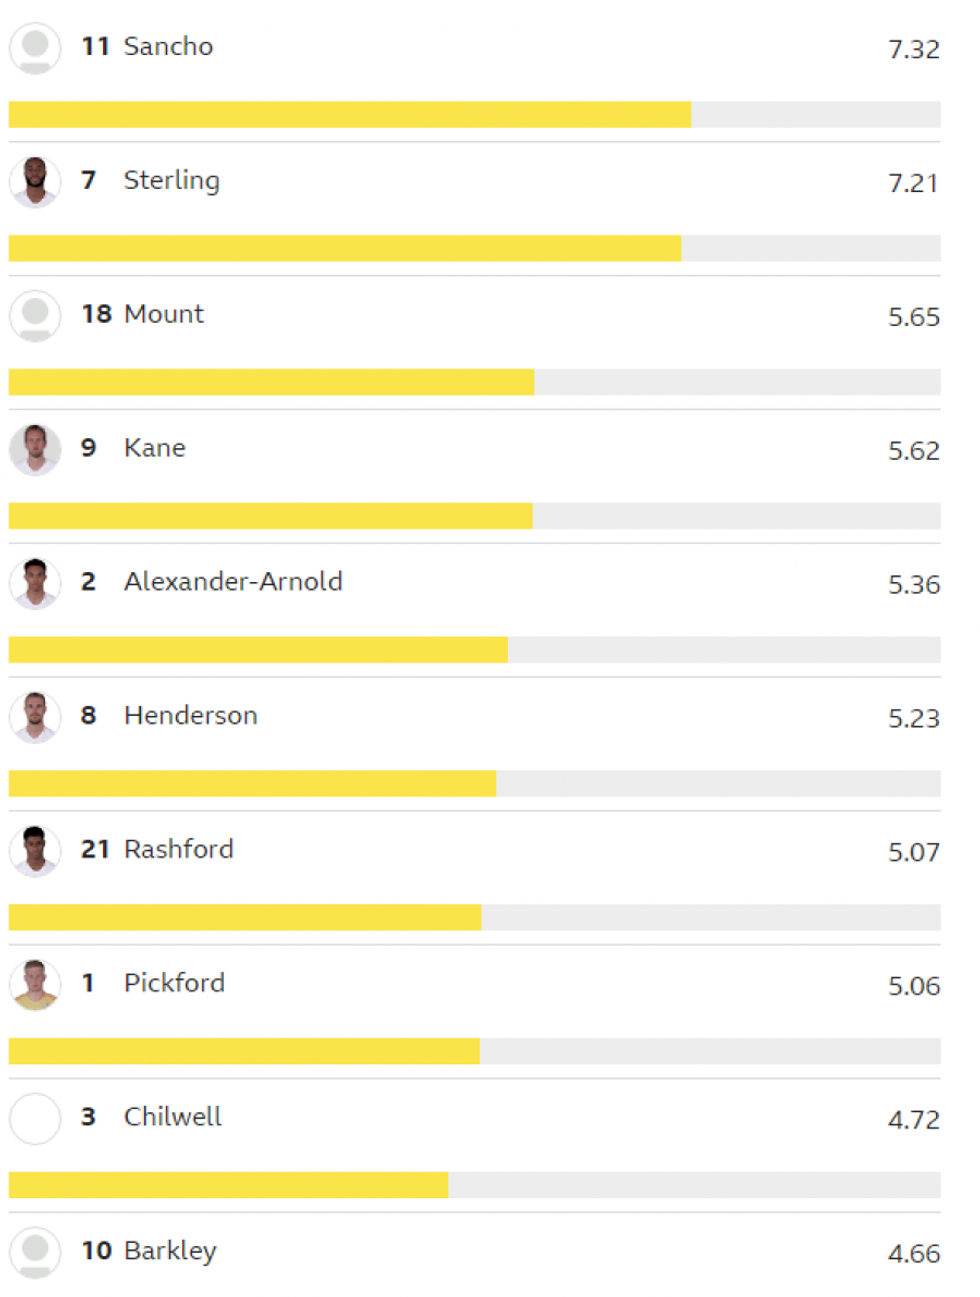The height and width of the screenshot is (1297, 980).
Task: Click Pickford's player photo
Action: click(x=35, y=985)
